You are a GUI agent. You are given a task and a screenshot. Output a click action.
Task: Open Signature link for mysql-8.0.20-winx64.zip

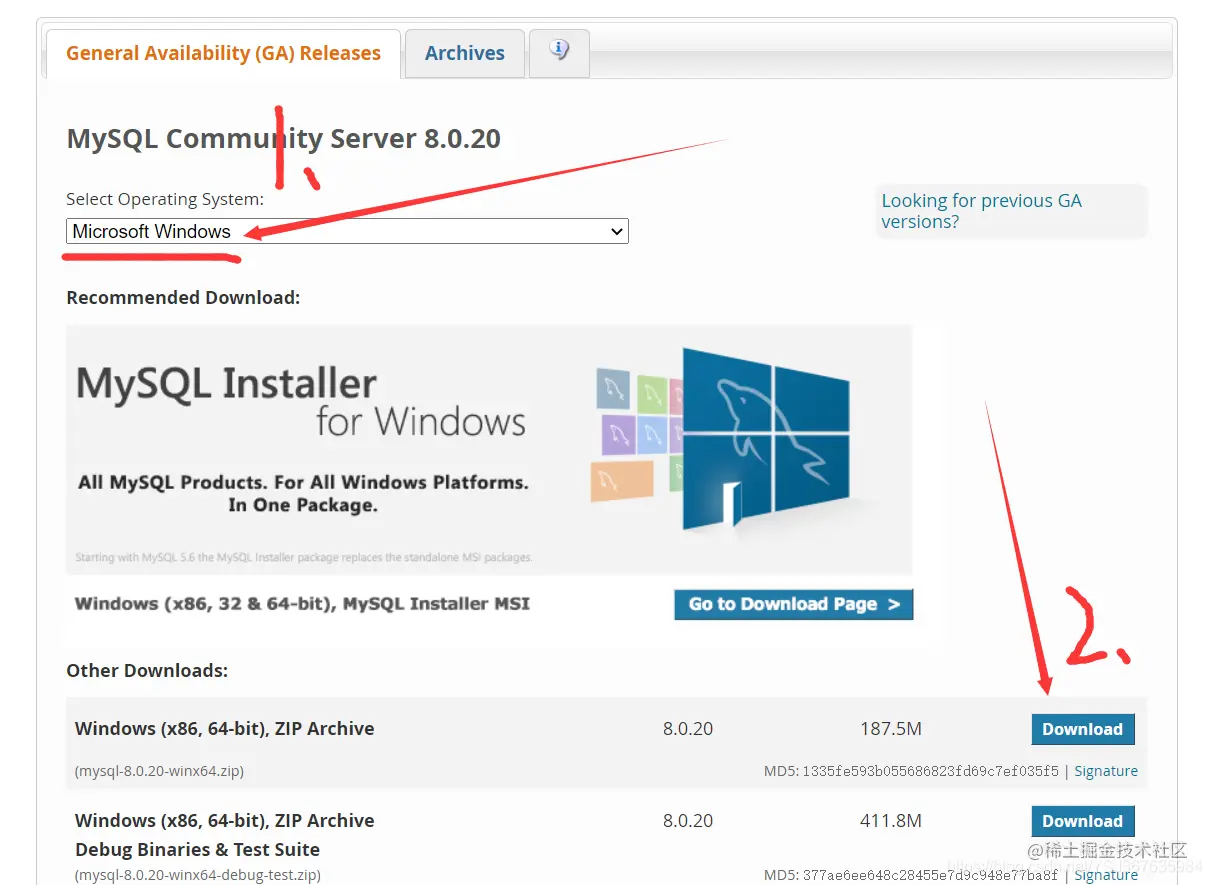point(1106,771)
